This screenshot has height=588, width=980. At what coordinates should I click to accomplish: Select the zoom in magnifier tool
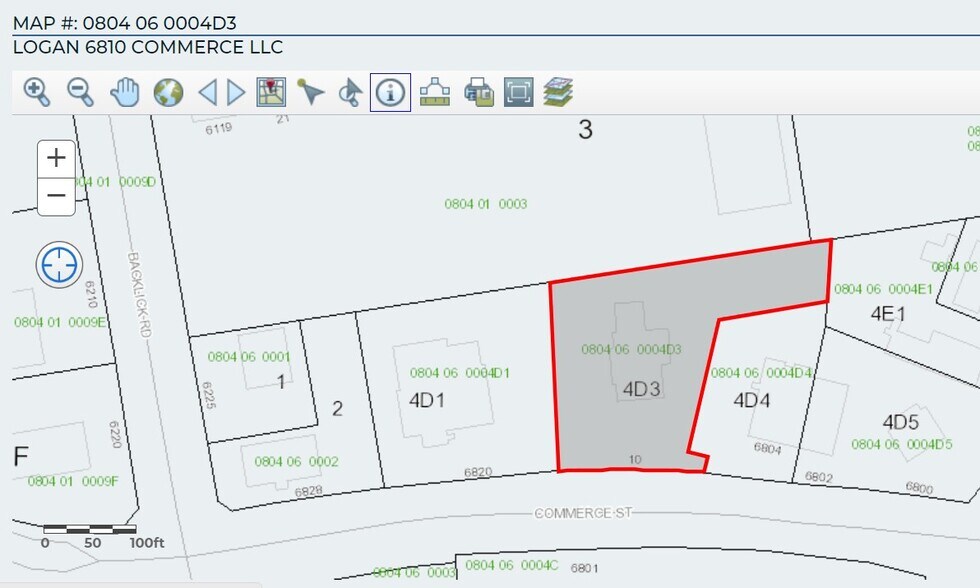[37, 93]
